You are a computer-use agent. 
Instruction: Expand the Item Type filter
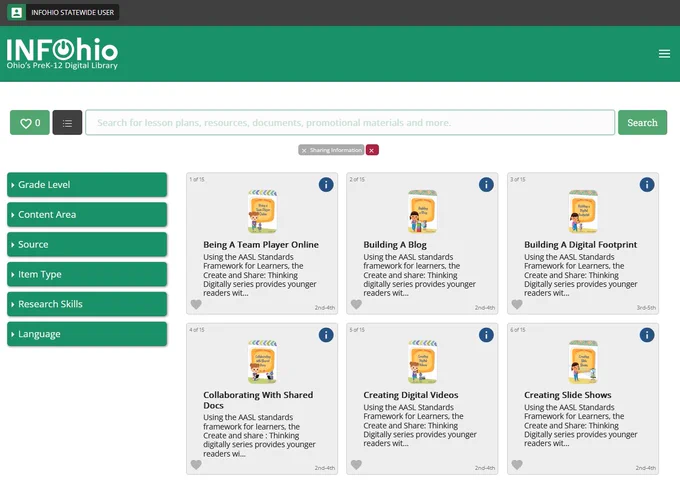coord(87,274)
